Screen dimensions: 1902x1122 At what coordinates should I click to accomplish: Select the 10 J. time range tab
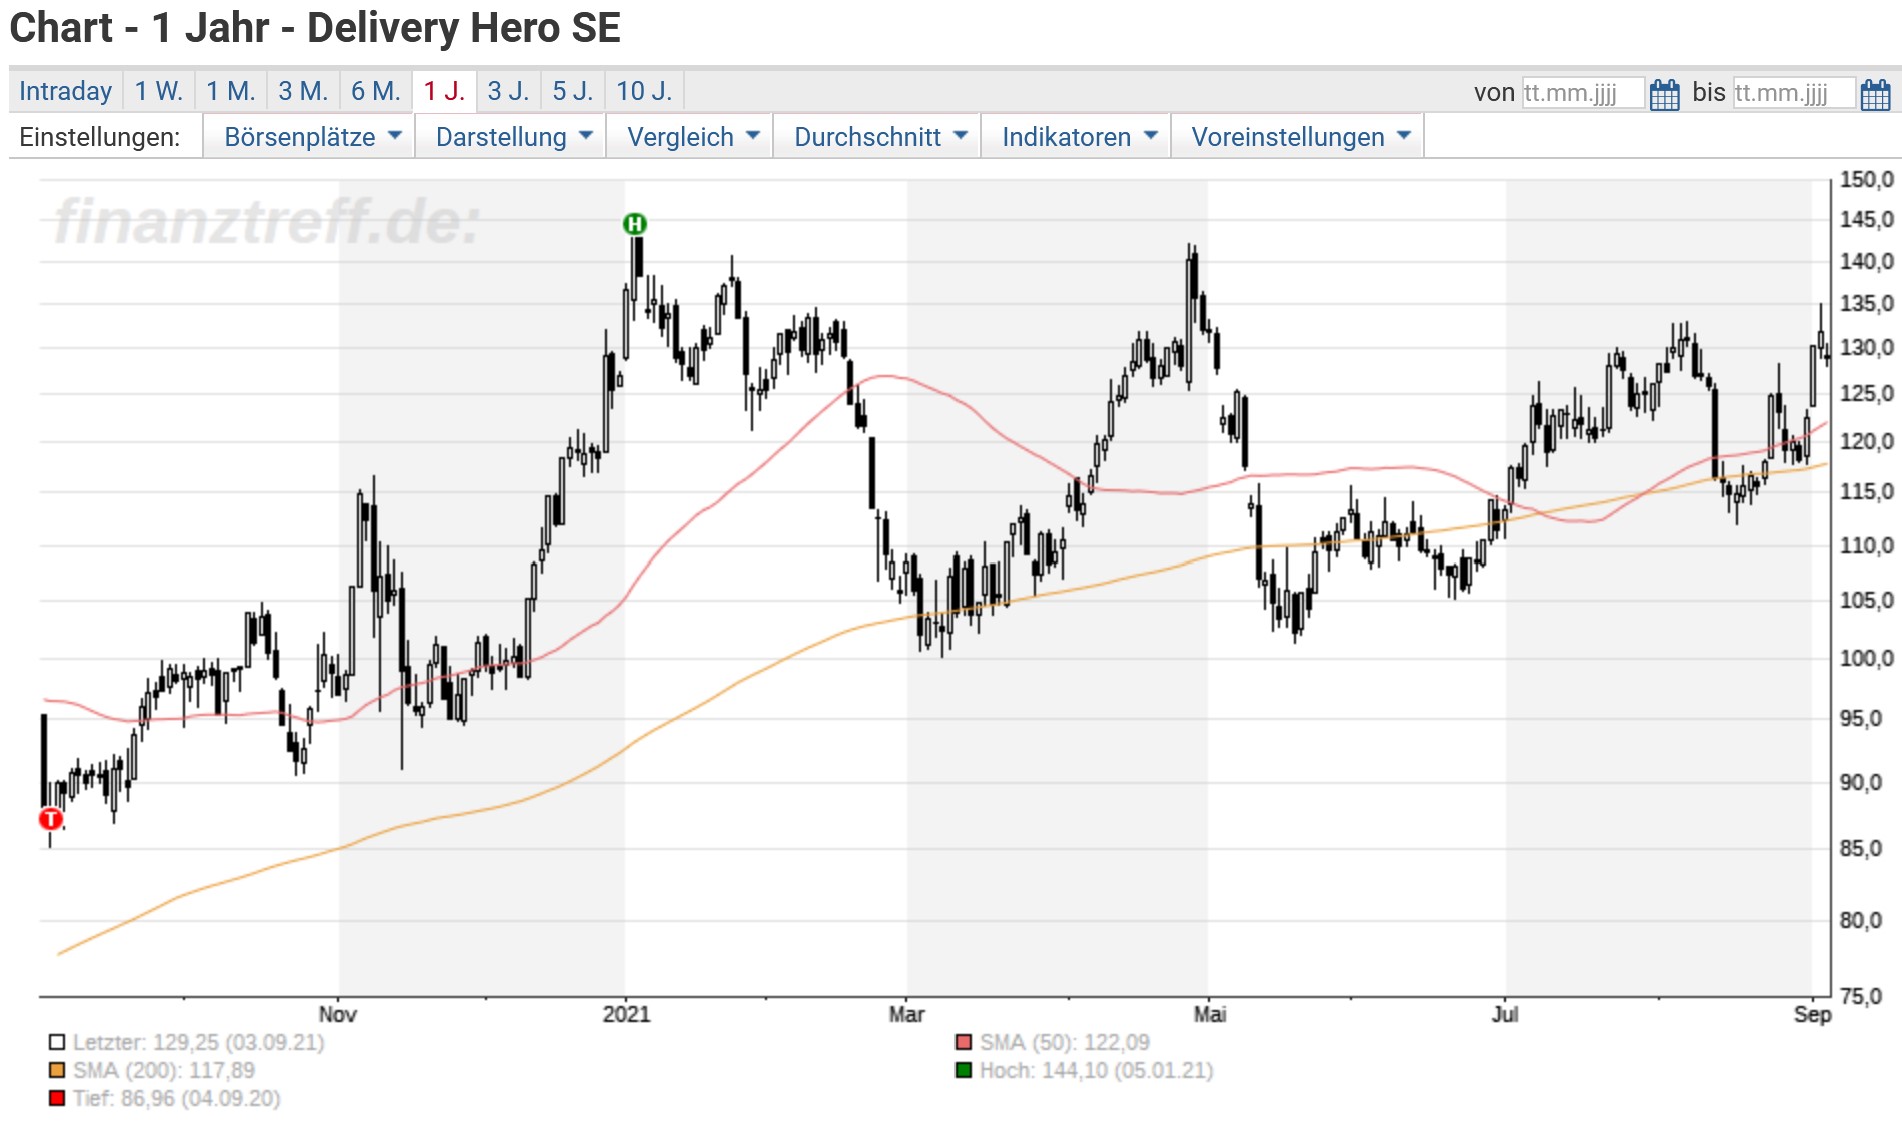point(644,91)
